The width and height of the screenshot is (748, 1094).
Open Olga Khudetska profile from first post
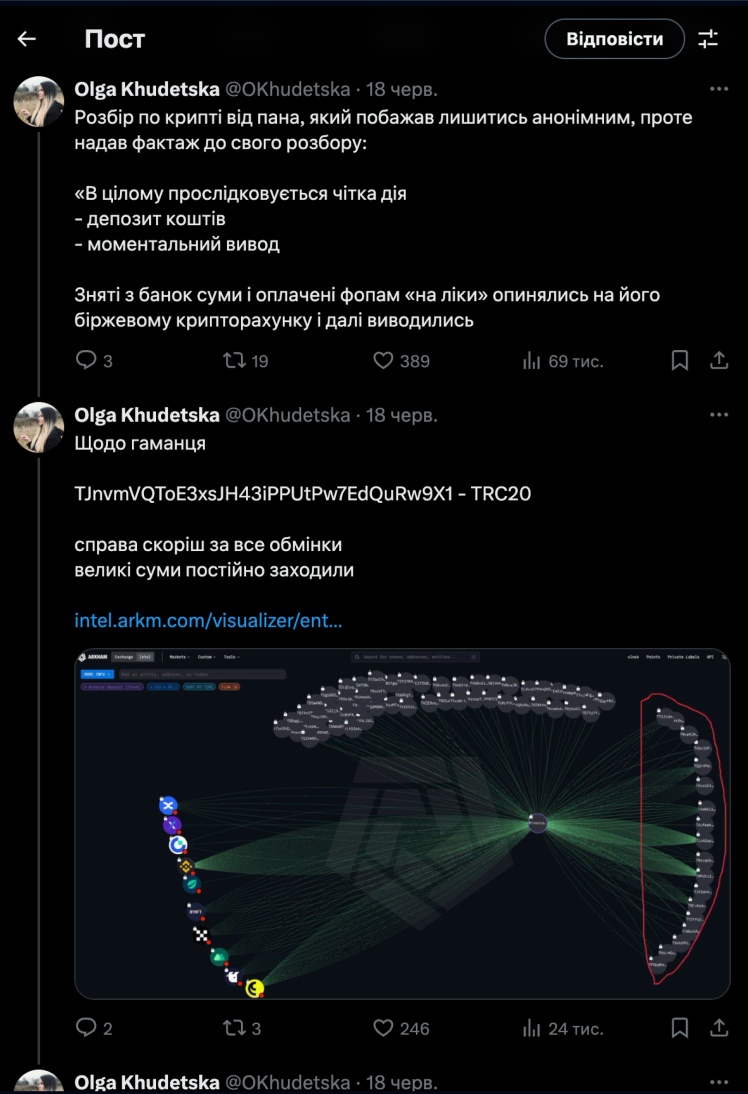point(147,89)
